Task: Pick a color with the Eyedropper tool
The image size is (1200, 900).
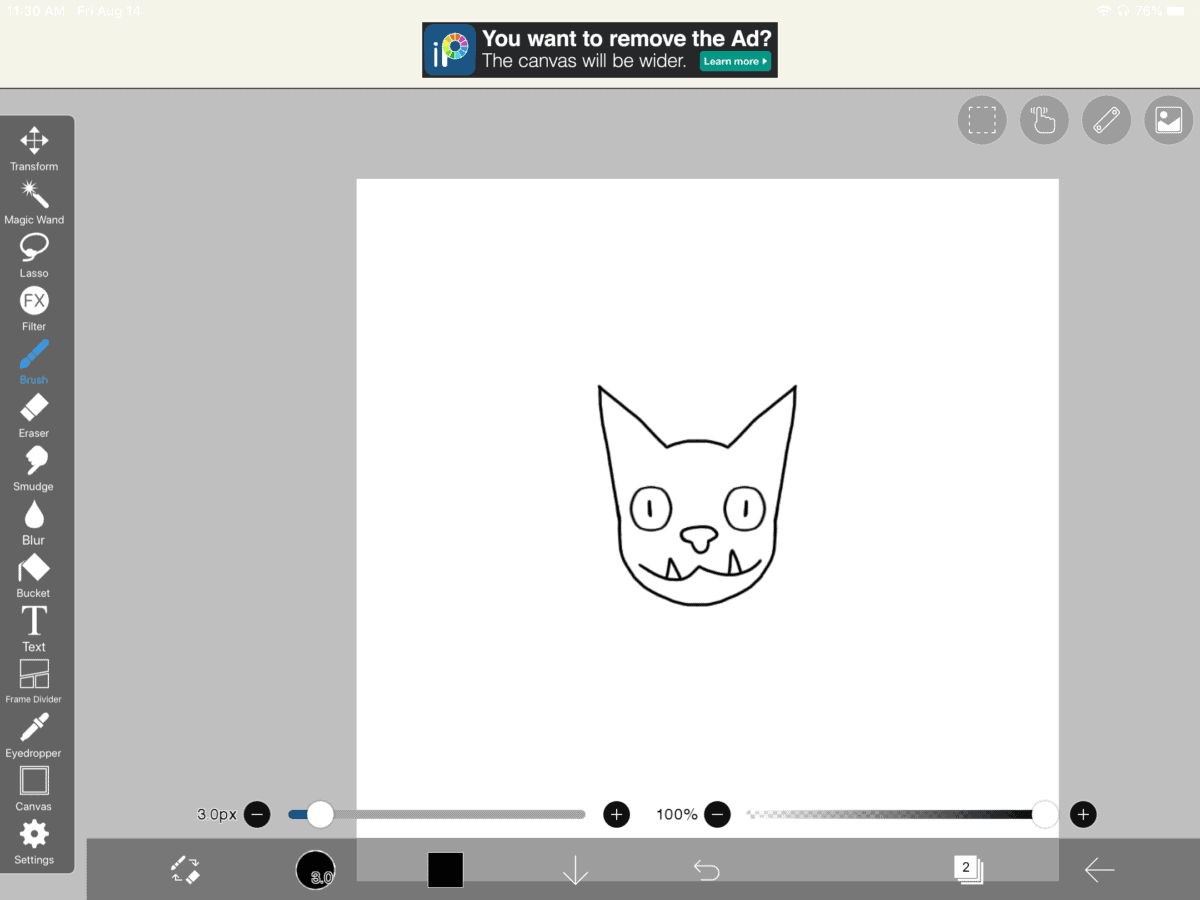Action: click(x=33, y=729)
